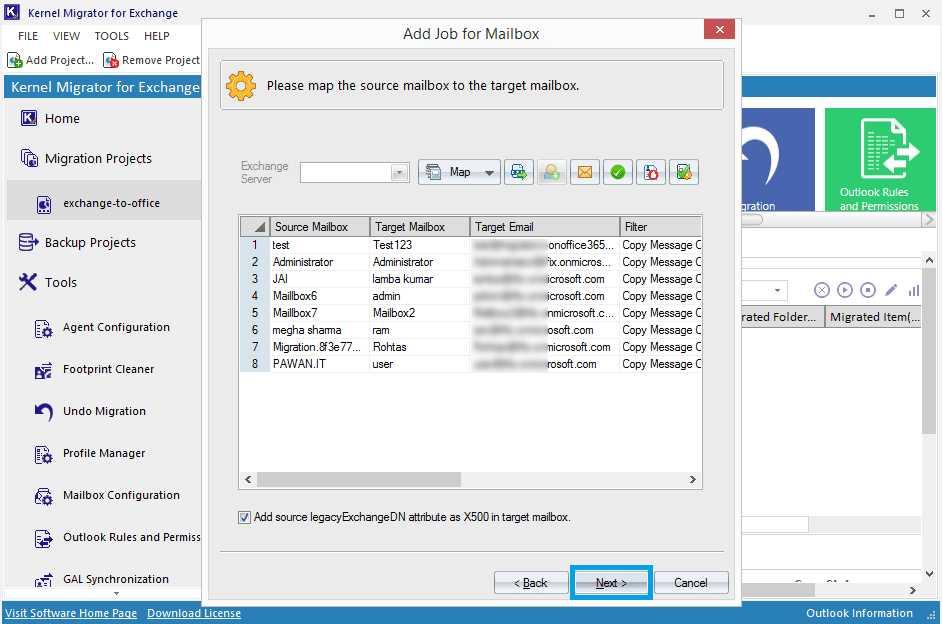This screenshot has width=942, height=624.
Task: Close the Add Job for Mailbox dialog
Action: point(719,29)
